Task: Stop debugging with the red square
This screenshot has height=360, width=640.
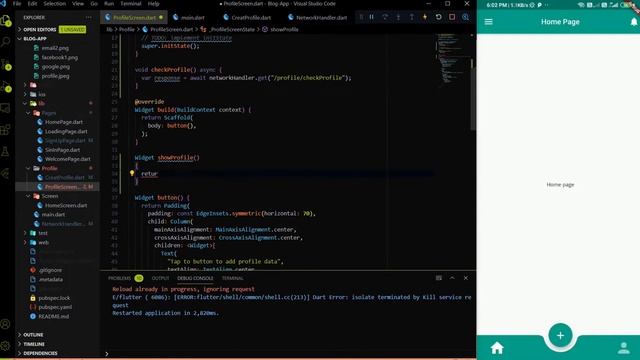Action: (x=452, y=17)
